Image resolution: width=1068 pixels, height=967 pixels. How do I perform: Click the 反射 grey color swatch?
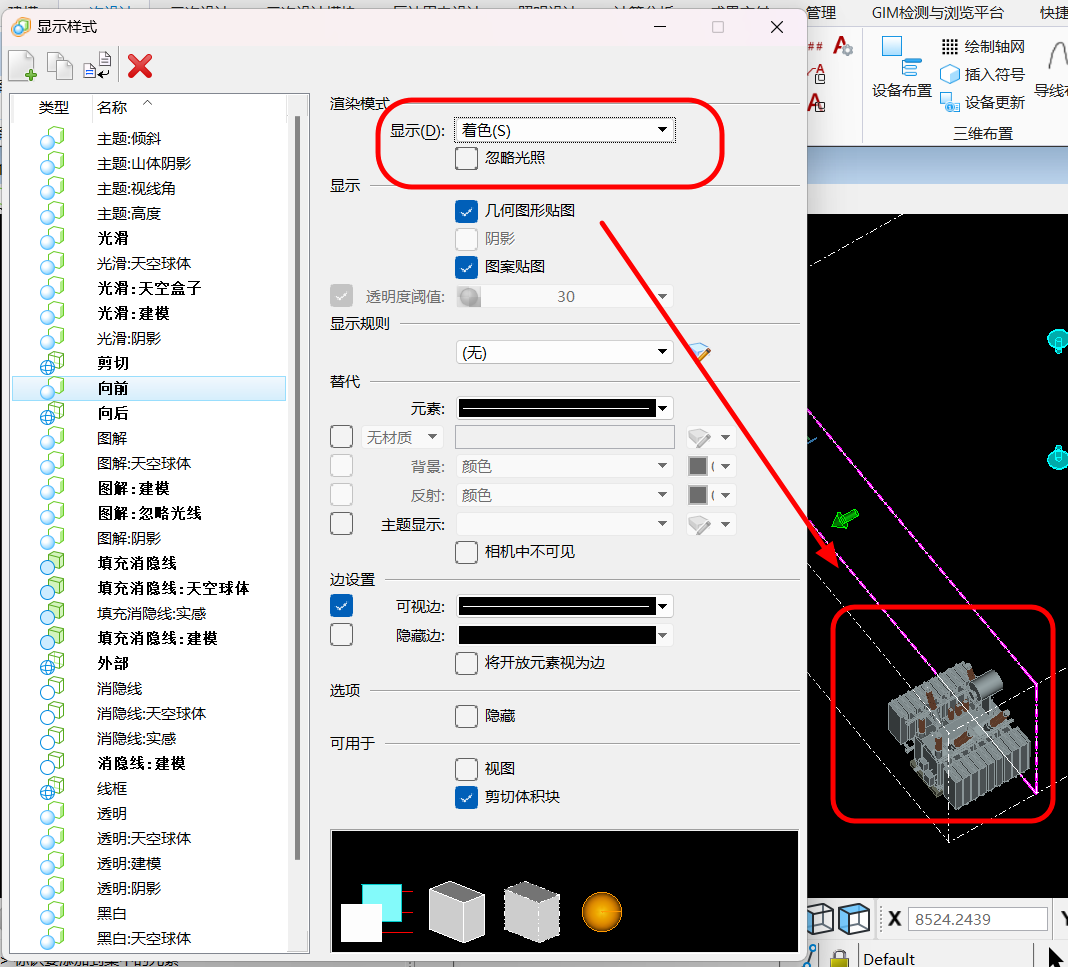697,495
